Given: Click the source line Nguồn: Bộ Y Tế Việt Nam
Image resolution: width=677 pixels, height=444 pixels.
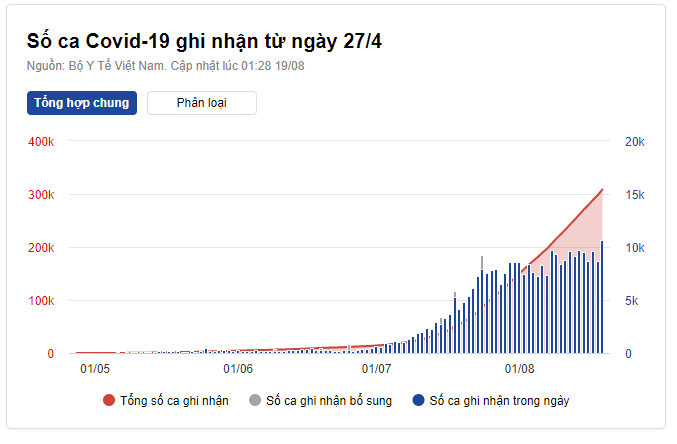Looking at the screenshot, I should click(x=96, y=66).
